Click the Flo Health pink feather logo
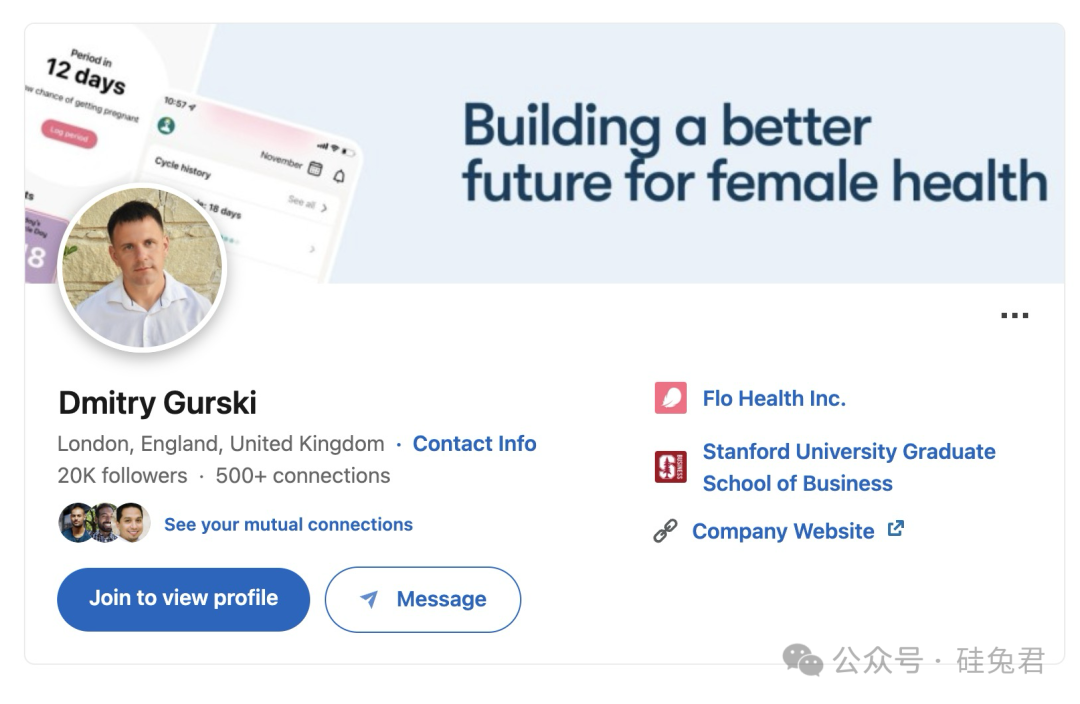The width and height of the screenshot is (1080, 704). pyautogui.click(x=670, y=398)
